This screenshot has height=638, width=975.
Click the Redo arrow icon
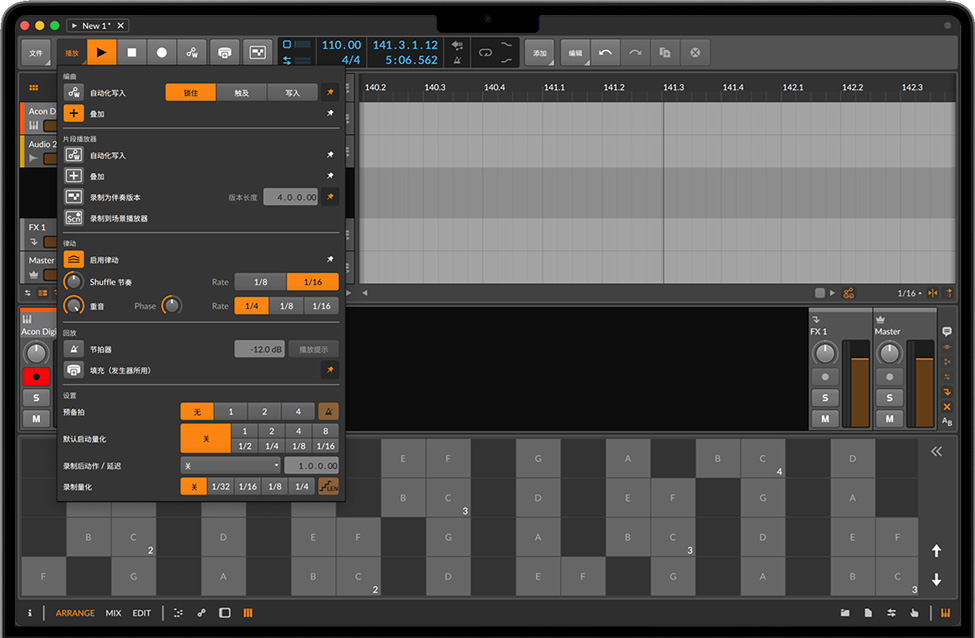[635, 52]
